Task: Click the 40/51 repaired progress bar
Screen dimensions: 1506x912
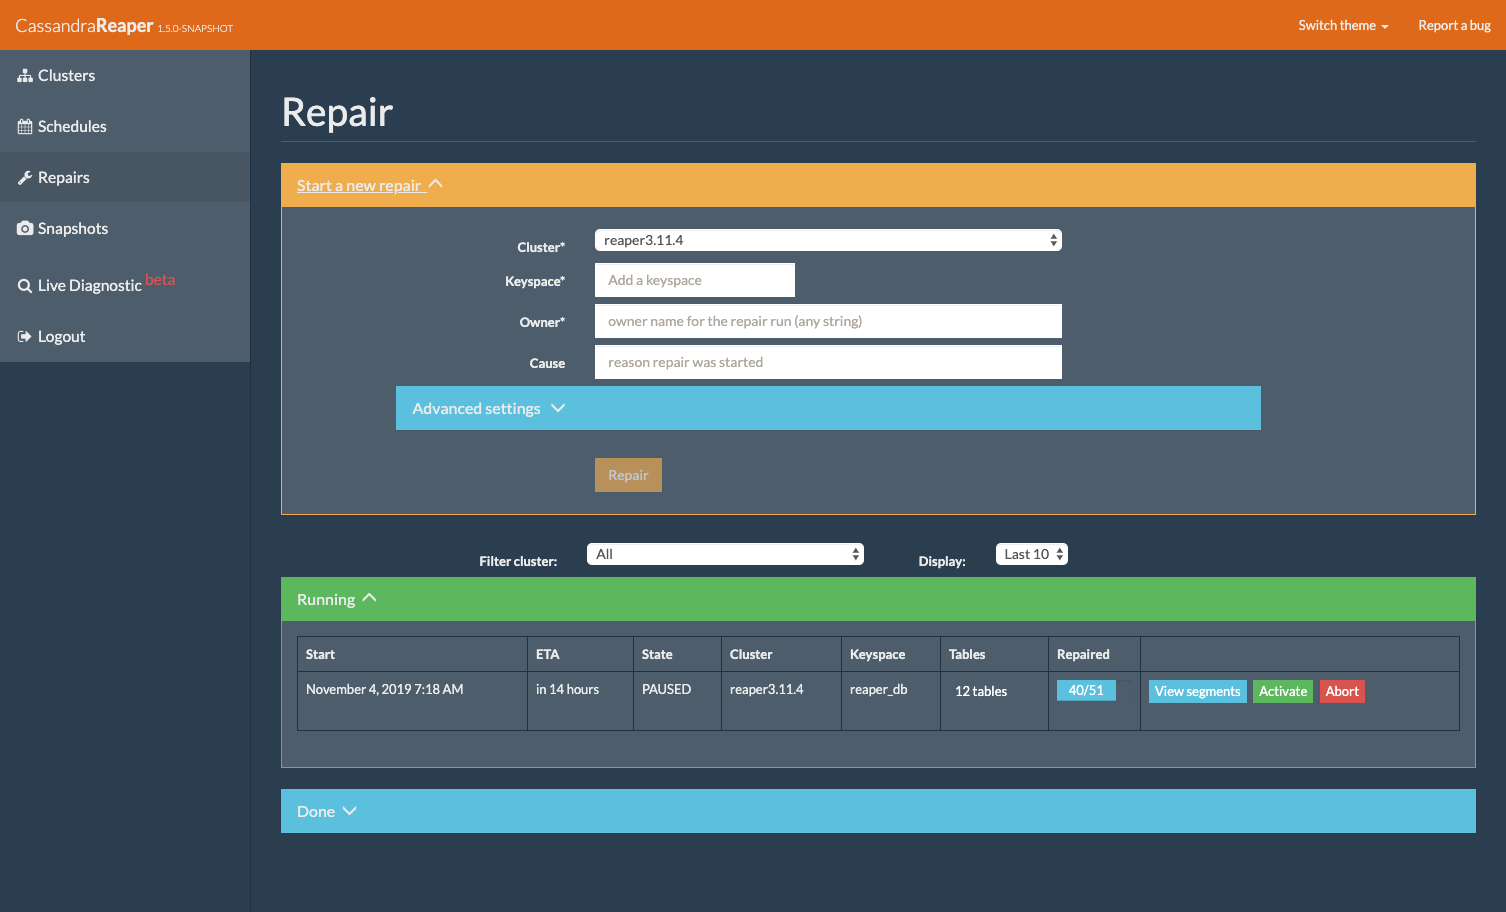Action: (1086, 691)
